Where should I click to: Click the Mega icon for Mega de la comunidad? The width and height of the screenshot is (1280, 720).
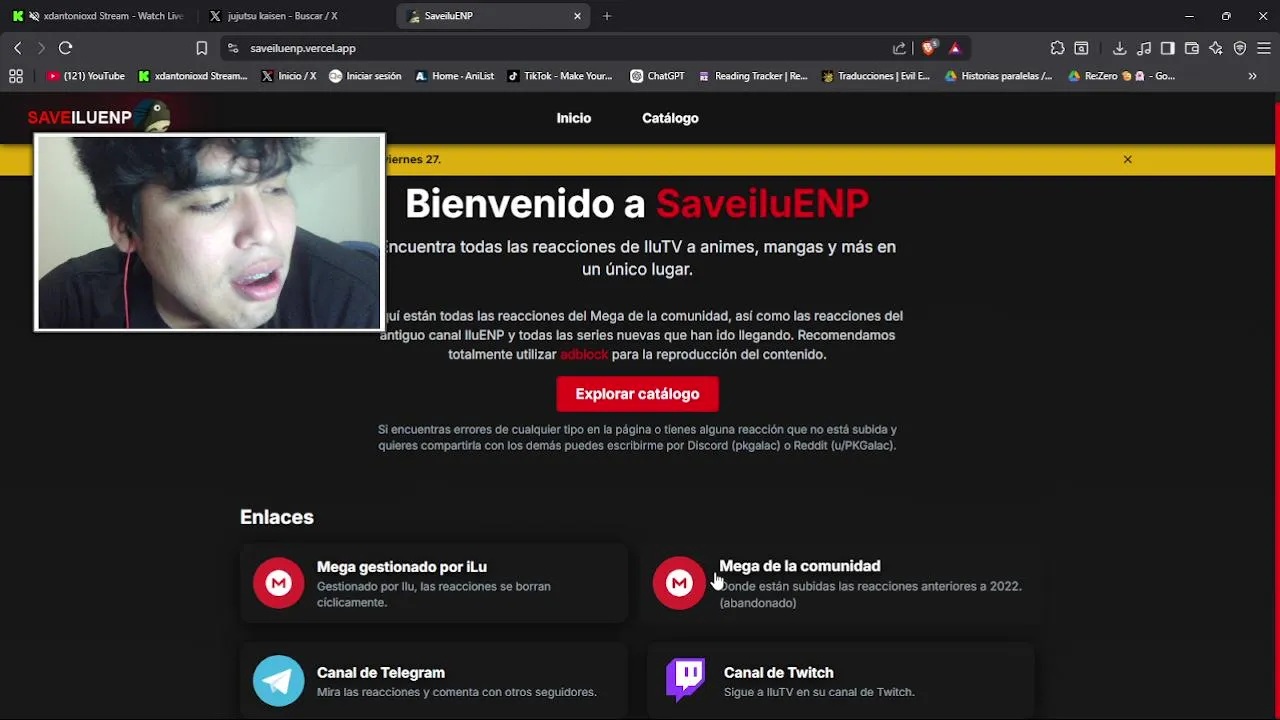tap(680, 583)
